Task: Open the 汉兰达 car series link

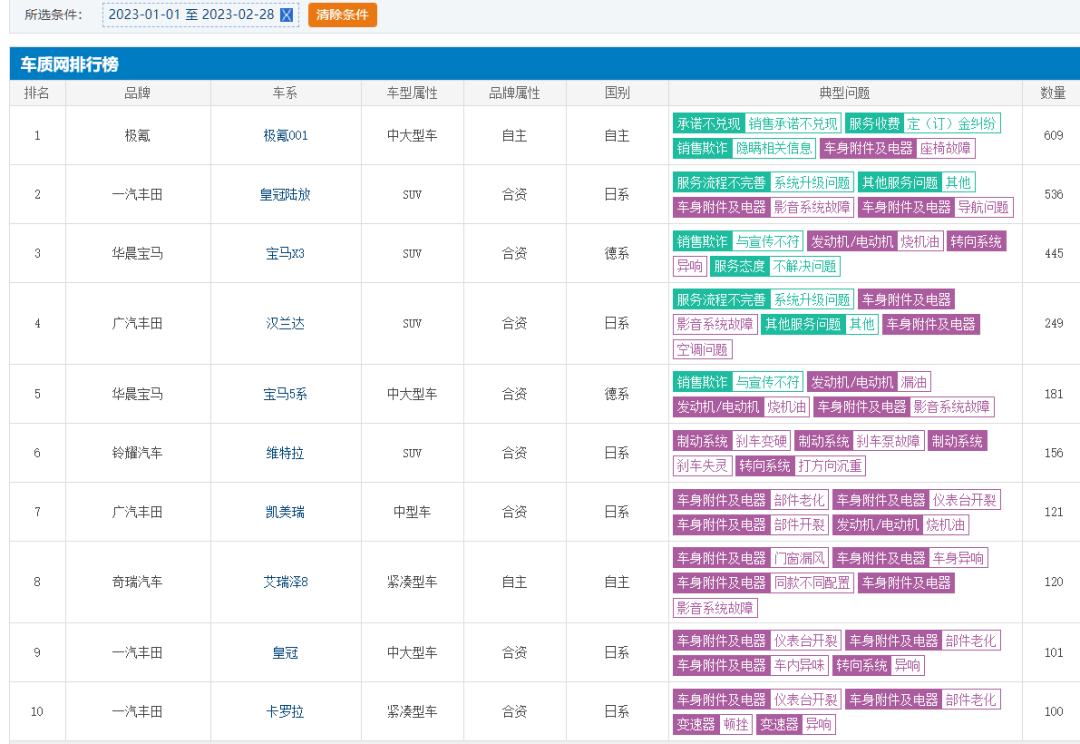Action: [x=285, y=323]
